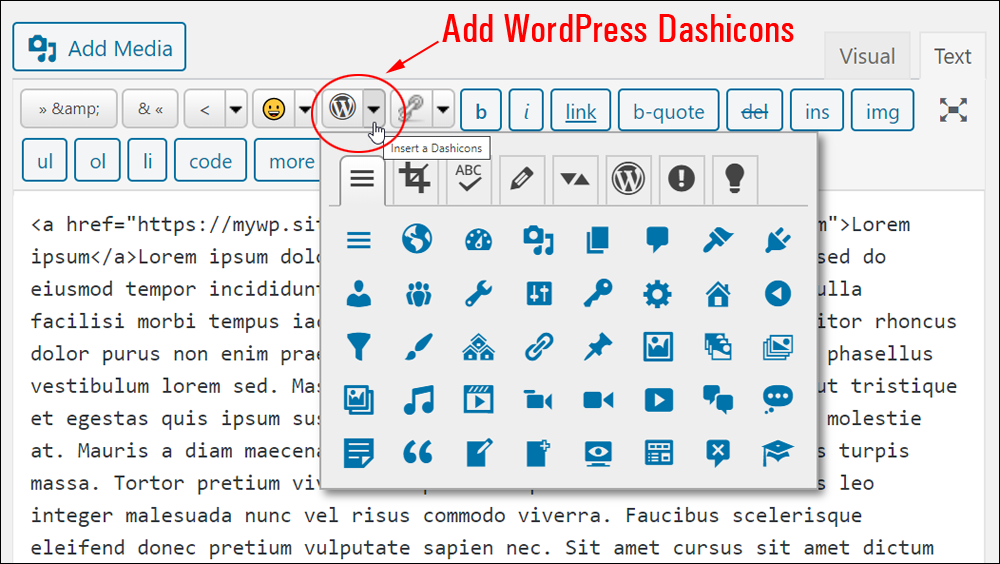Click the img quicktag button
This screenshot has height=564, width=1000.
click(882, 110)
